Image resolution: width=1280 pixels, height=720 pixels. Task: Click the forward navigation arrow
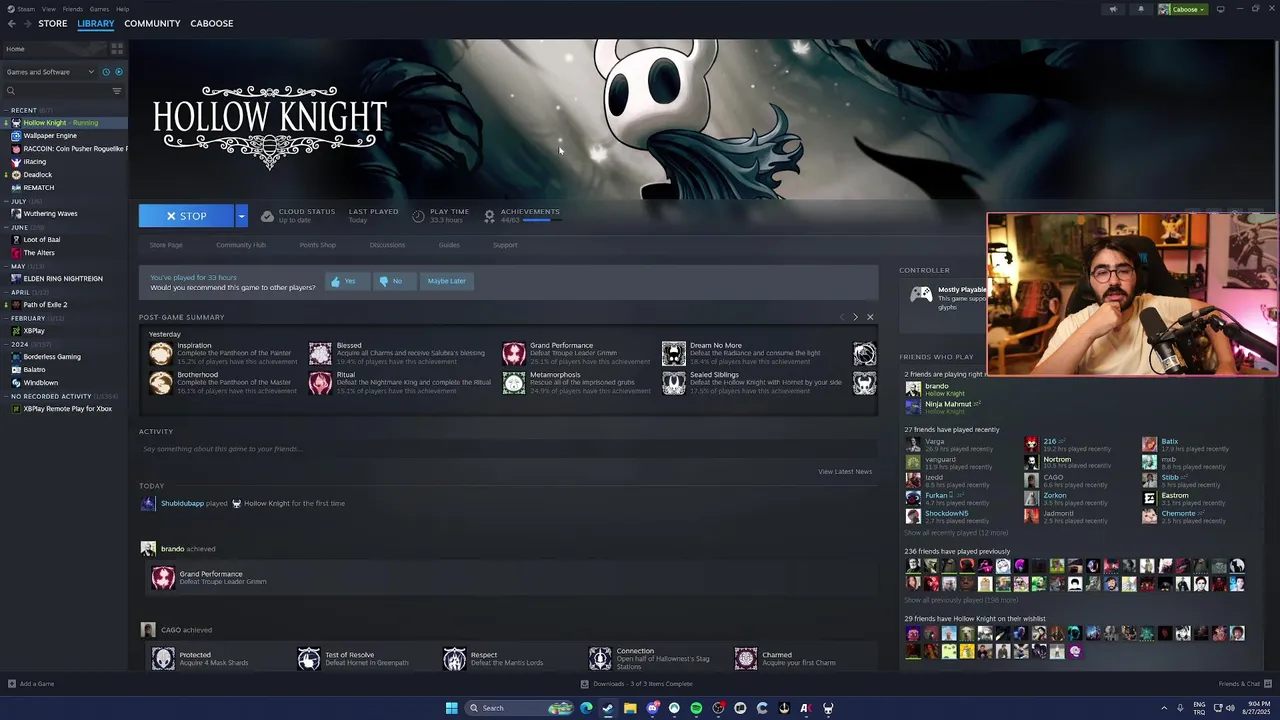[26, 23]
